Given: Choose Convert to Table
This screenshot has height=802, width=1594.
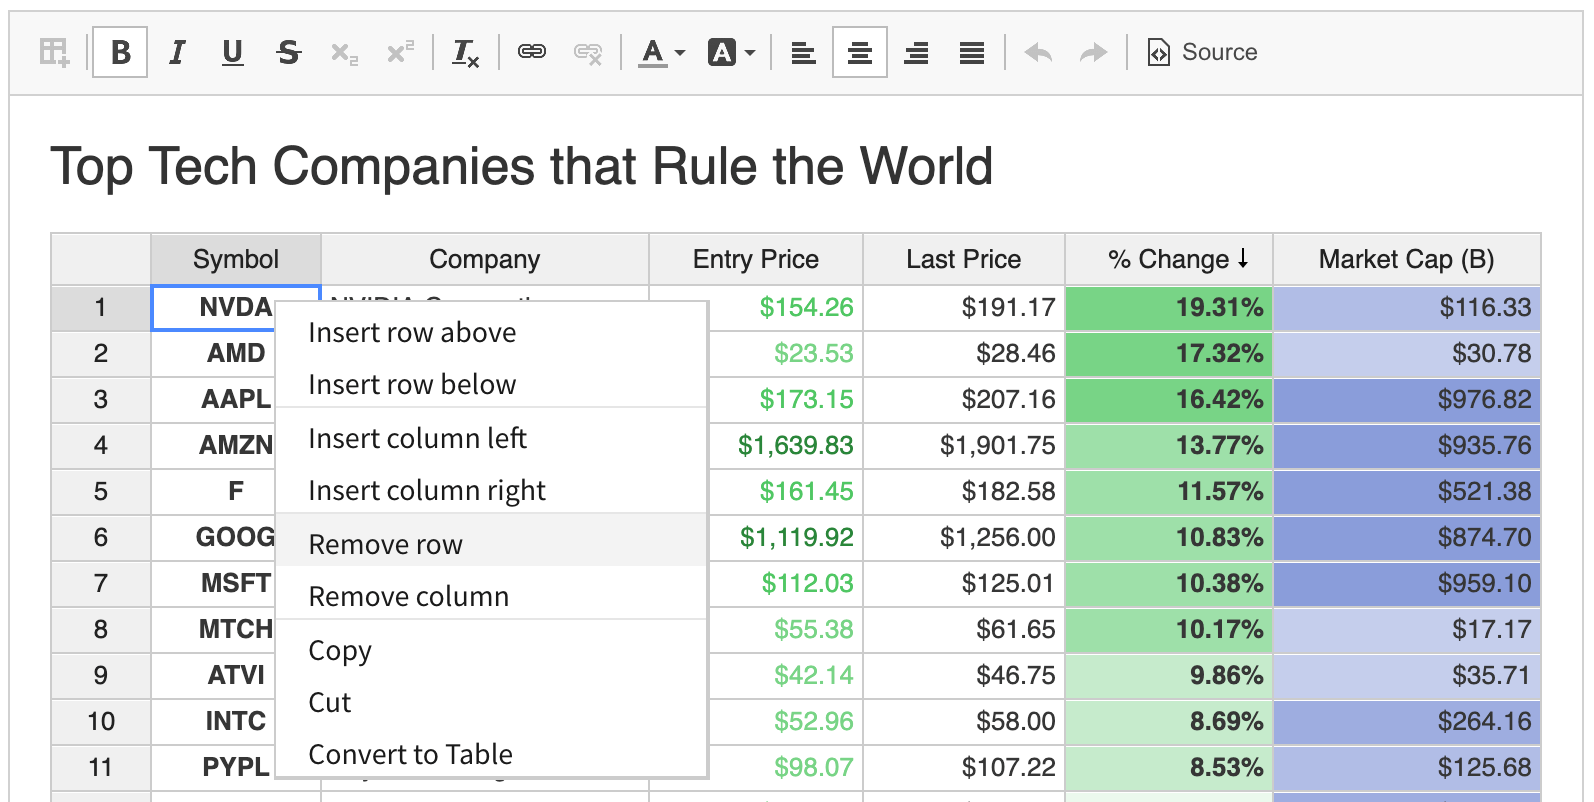Looking at the screenshot, I should pos(491,754).
